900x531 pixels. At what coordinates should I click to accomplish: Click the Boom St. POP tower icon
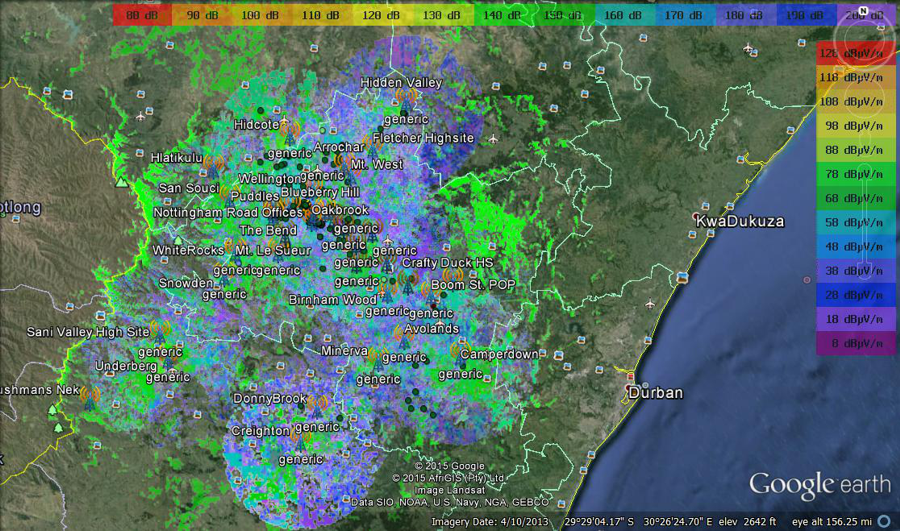tap(426, 288)
